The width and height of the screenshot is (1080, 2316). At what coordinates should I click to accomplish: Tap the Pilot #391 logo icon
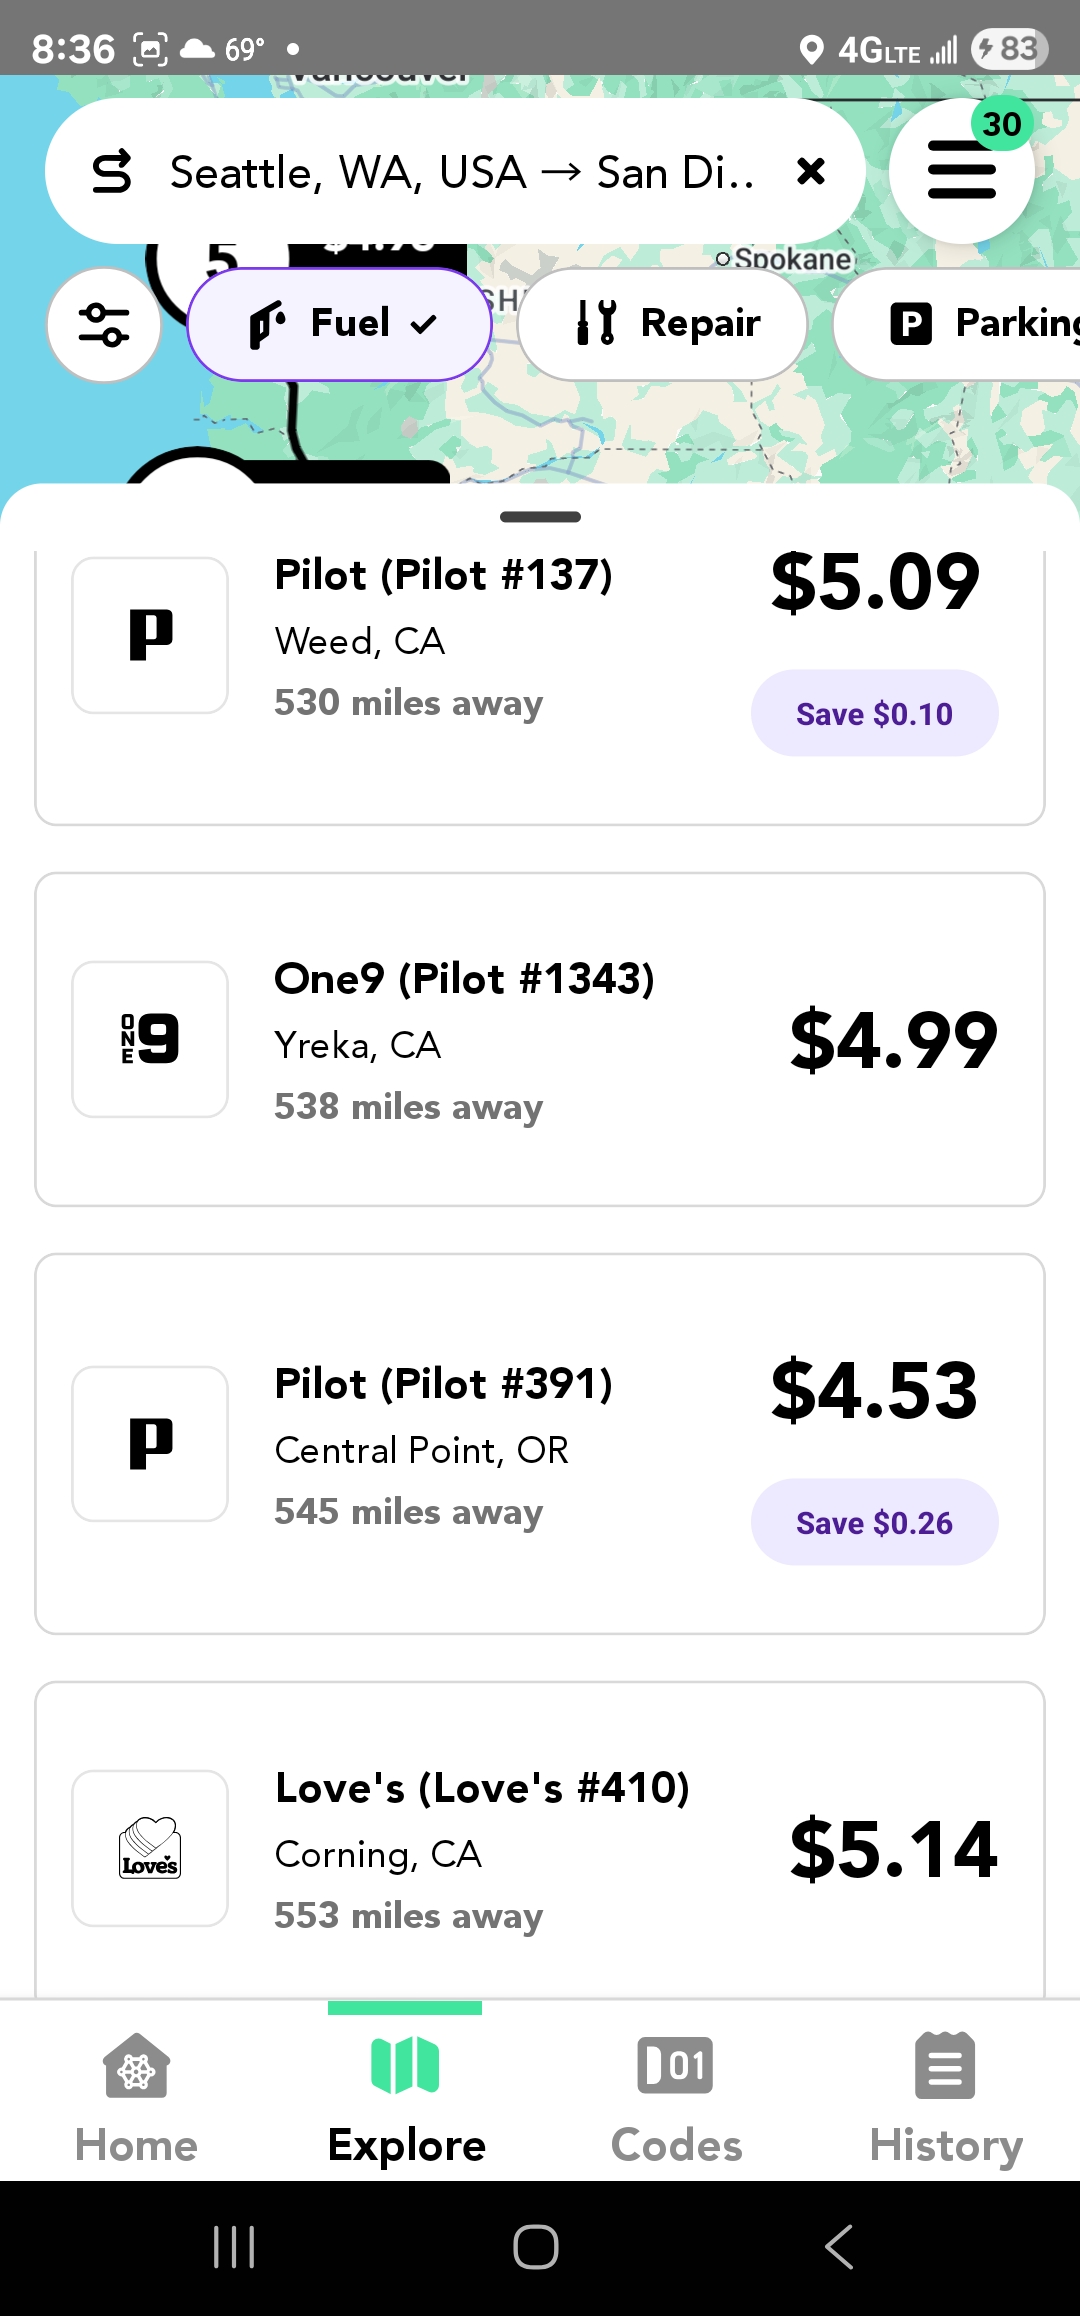(x=150, y=1444)
